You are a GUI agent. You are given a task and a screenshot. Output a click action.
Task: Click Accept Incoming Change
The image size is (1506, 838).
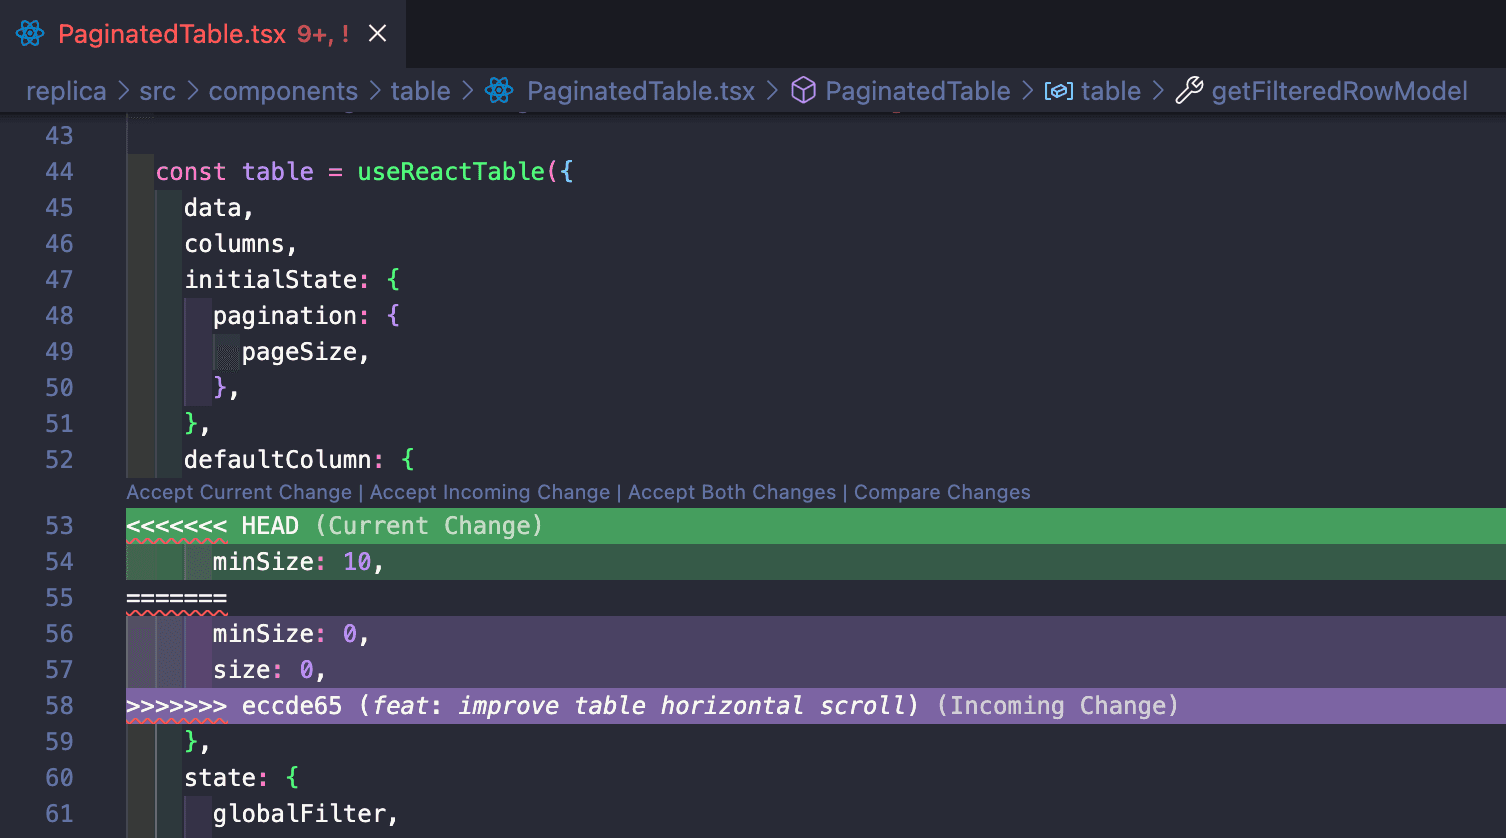pos(489,492)
